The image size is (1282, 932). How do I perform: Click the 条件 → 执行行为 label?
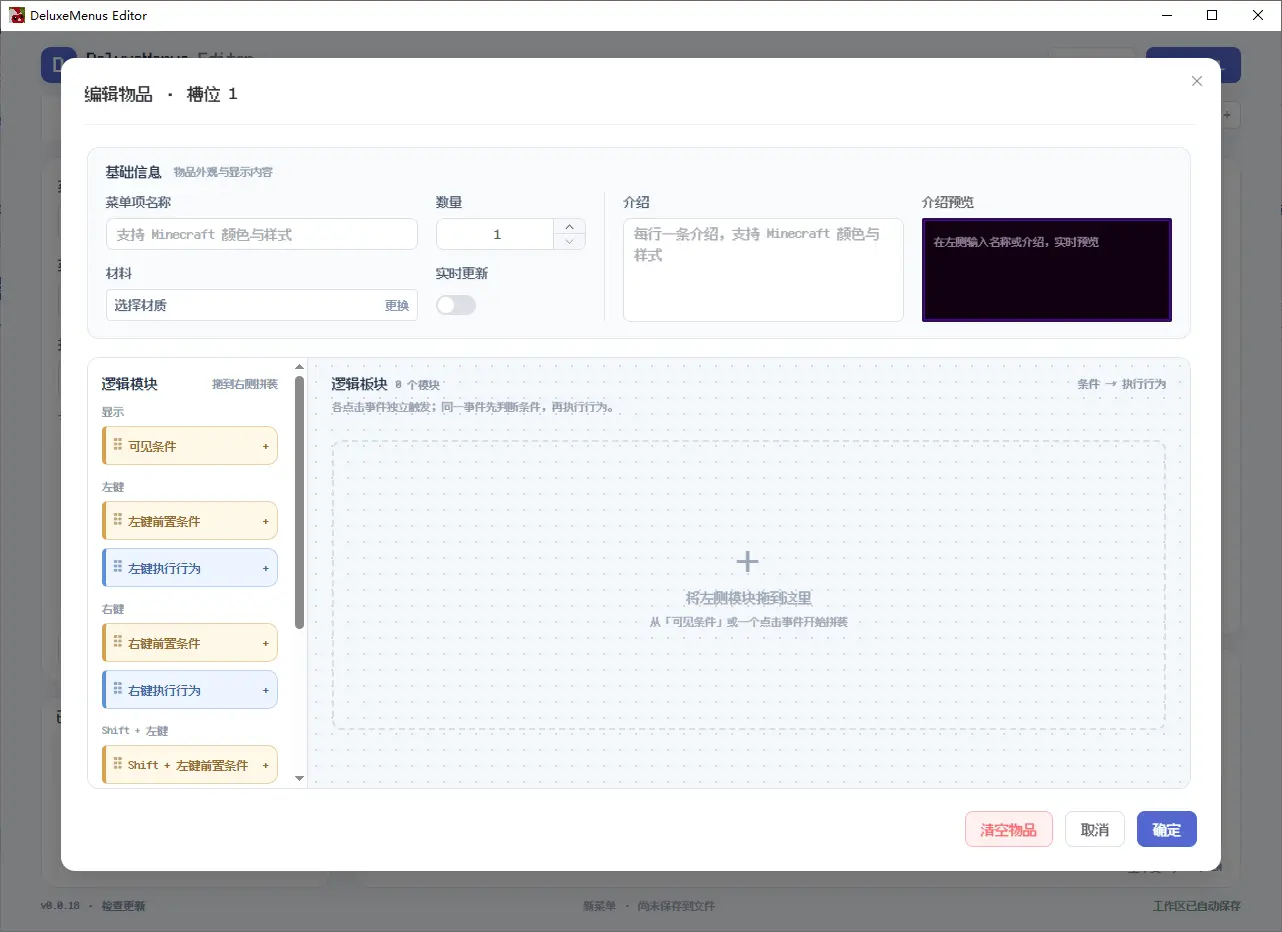click(x=1121, y=384)
